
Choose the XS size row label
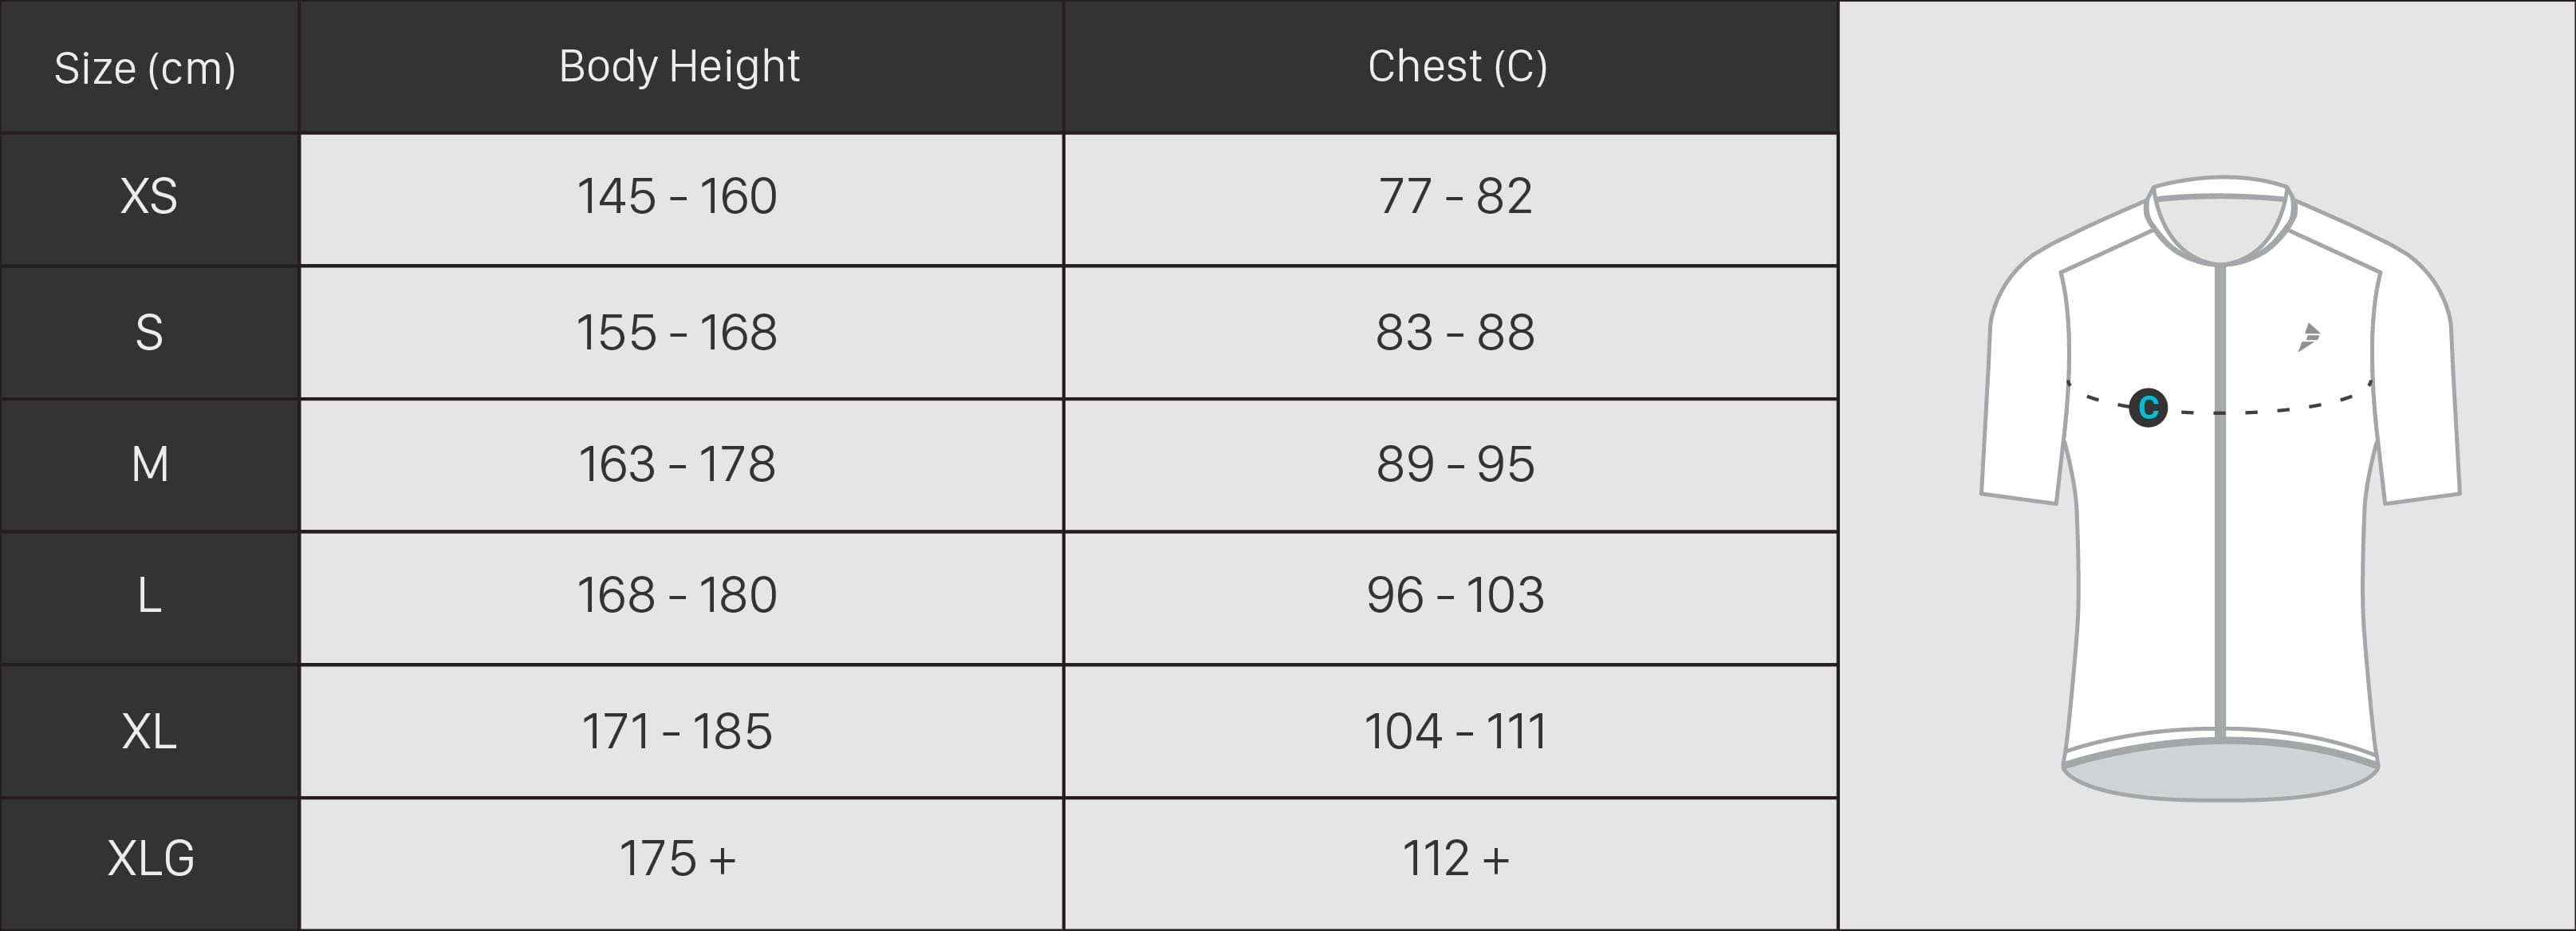tap(150, 199)
